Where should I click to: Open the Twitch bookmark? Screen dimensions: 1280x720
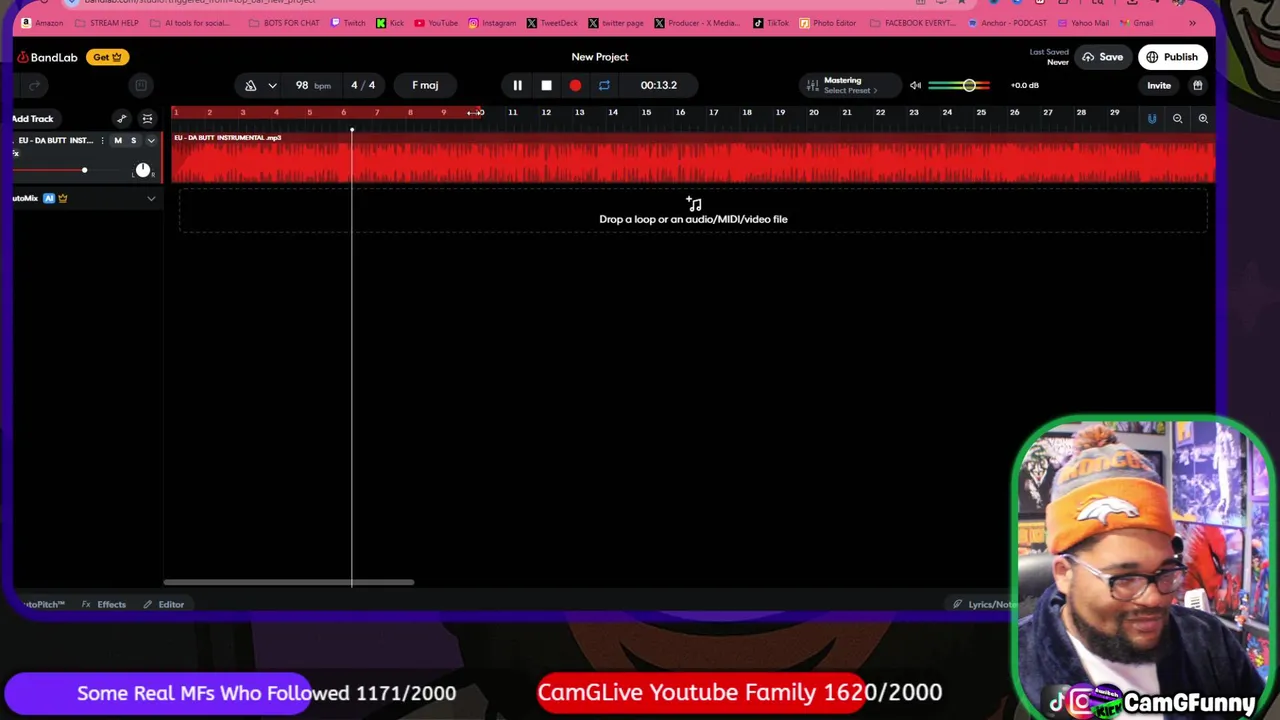348,23
